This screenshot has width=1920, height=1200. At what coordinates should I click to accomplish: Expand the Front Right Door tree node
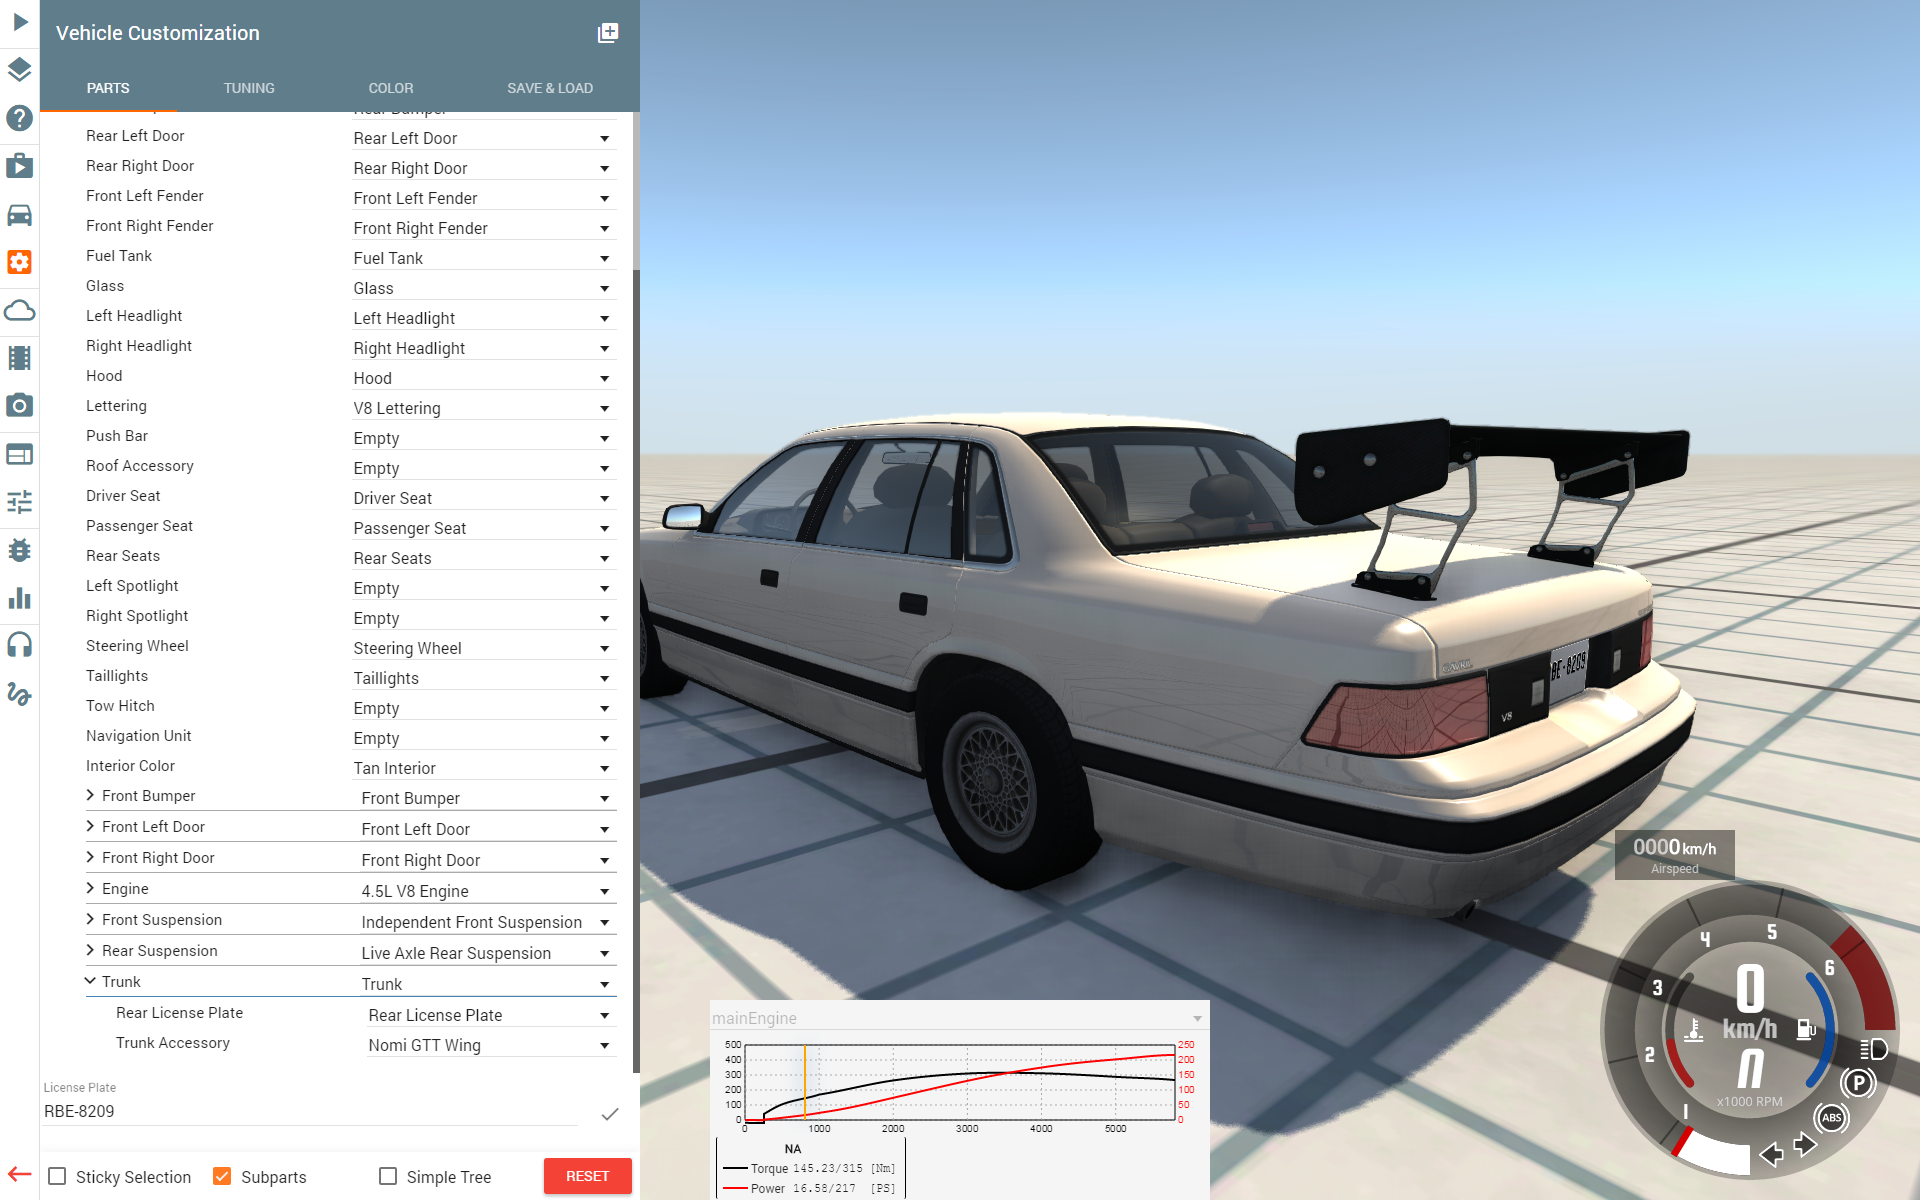(x=91, y=857)
